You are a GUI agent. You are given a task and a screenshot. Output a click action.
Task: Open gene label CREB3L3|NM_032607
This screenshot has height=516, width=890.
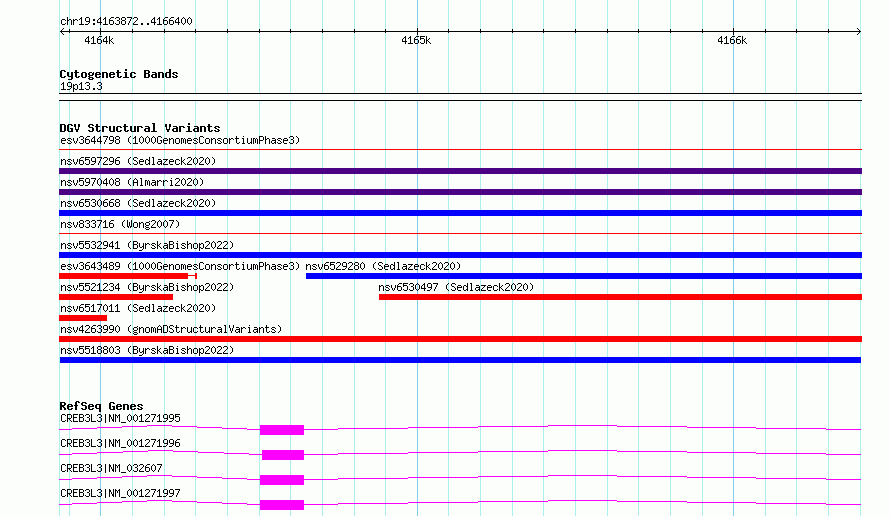click(111, 468)
